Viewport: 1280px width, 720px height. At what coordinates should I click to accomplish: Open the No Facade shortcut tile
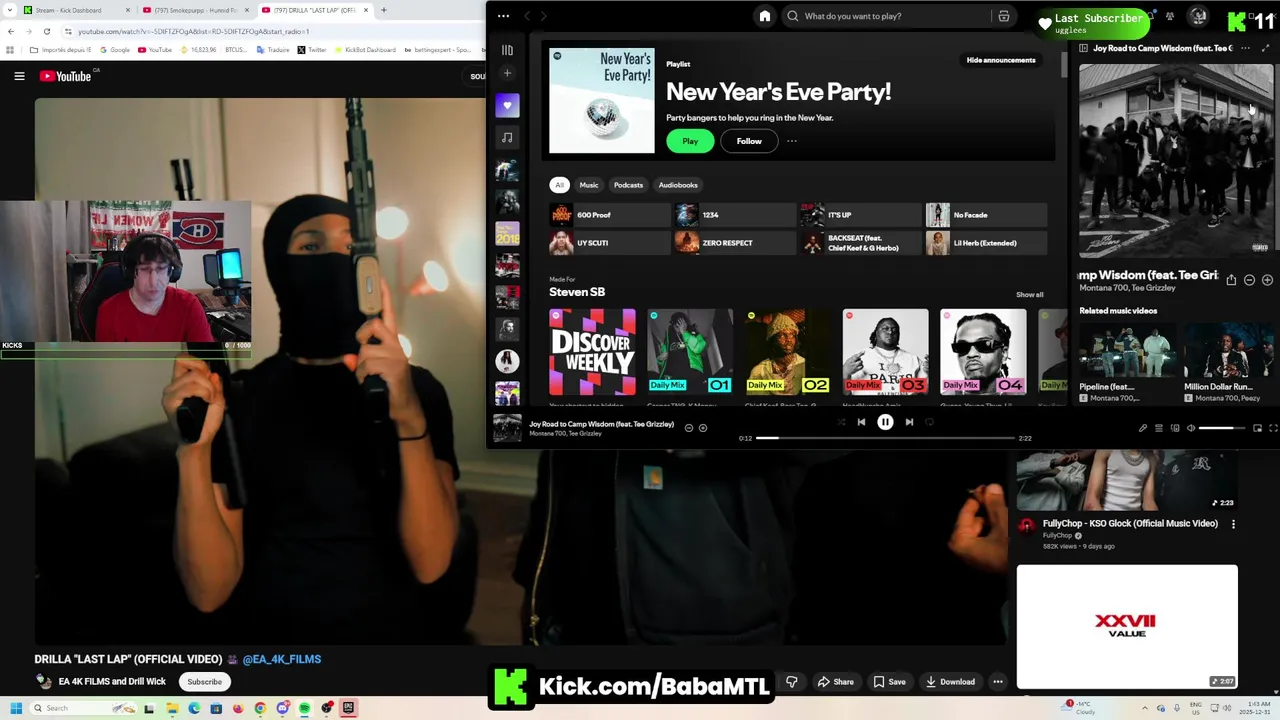pos(986,215)
